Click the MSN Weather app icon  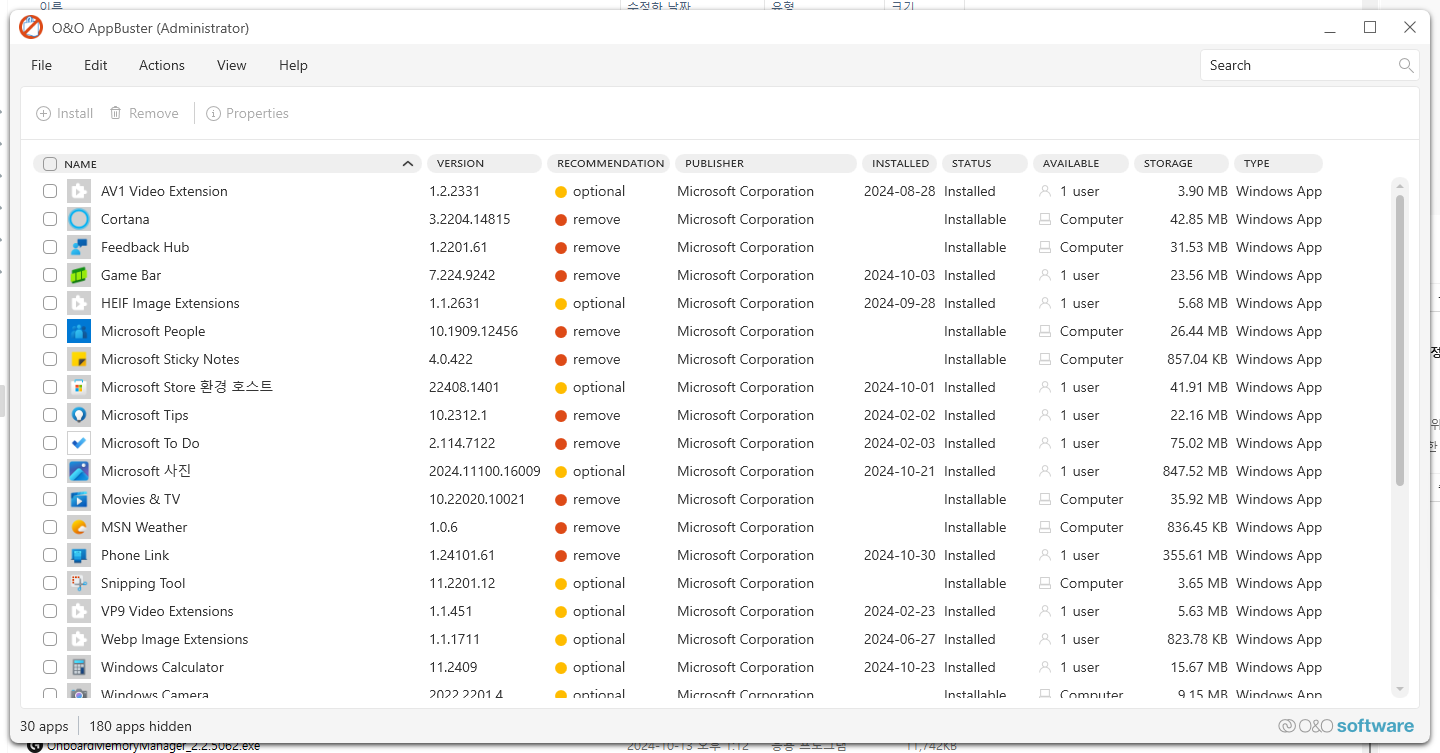(79, 527)
